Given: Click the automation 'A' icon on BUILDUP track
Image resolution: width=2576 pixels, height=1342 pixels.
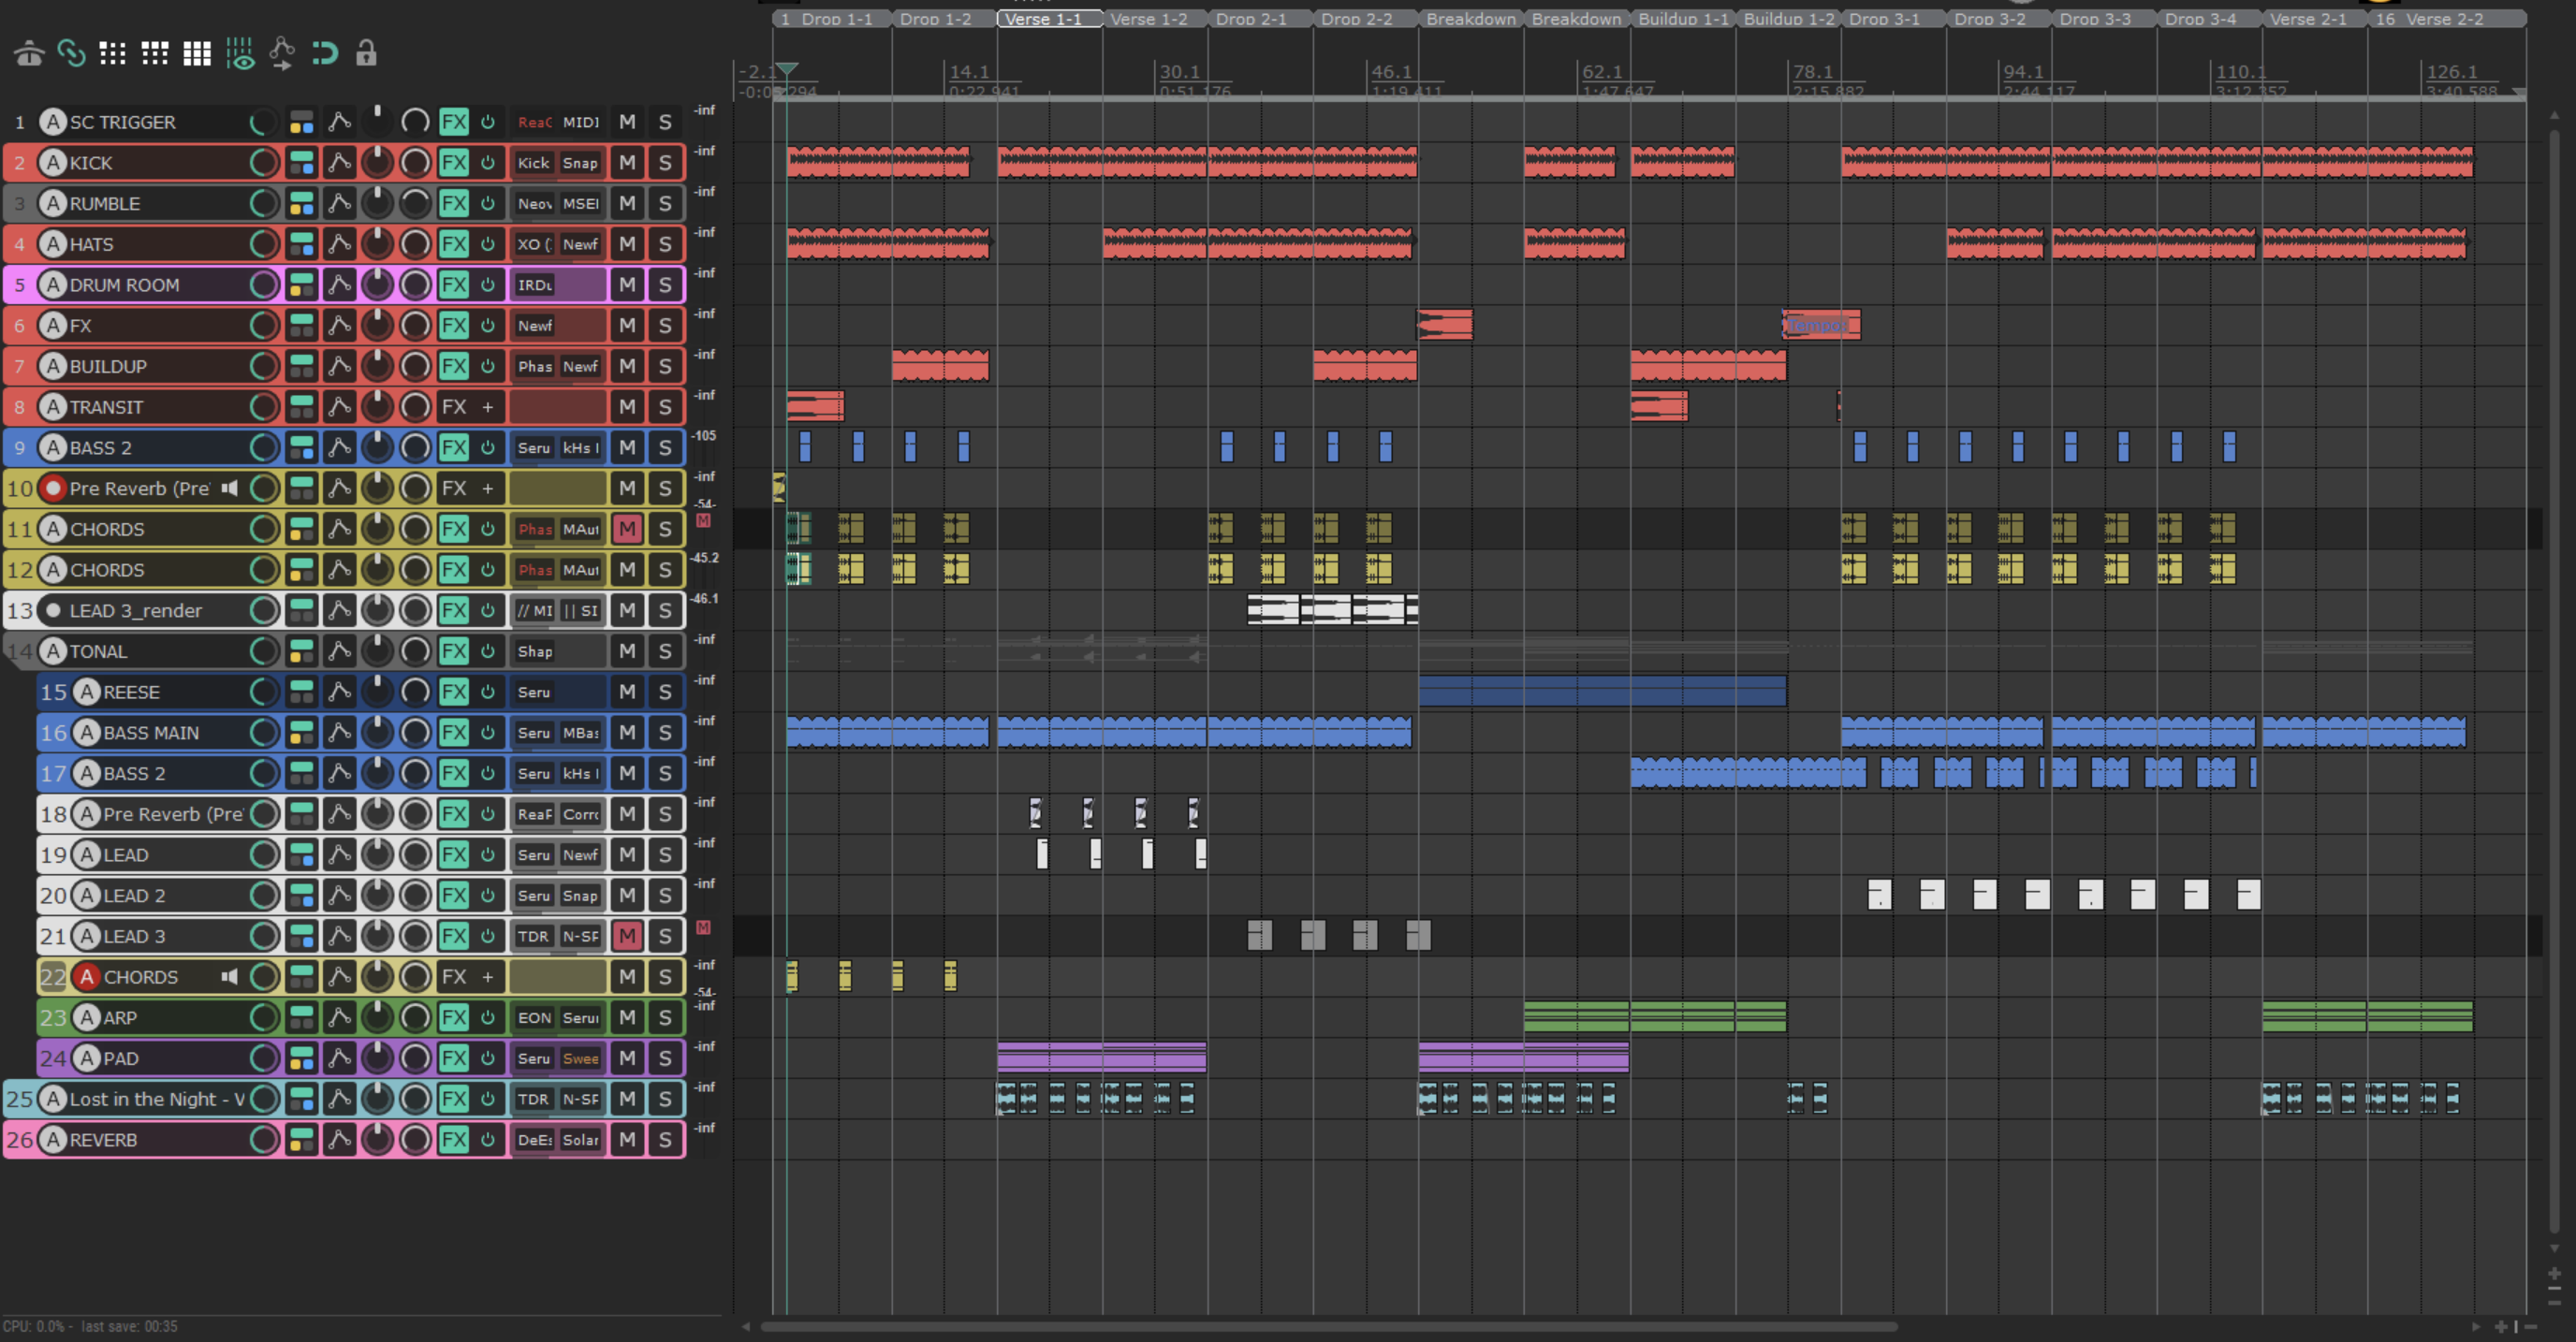Looking at the screenshot, I should pyautogui.click(x=52, y=367).
